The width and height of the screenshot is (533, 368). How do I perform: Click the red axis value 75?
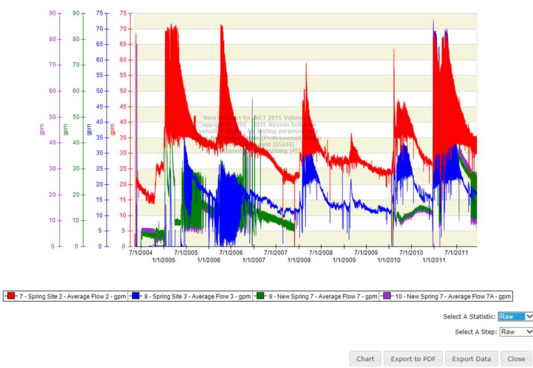(123, 13)
